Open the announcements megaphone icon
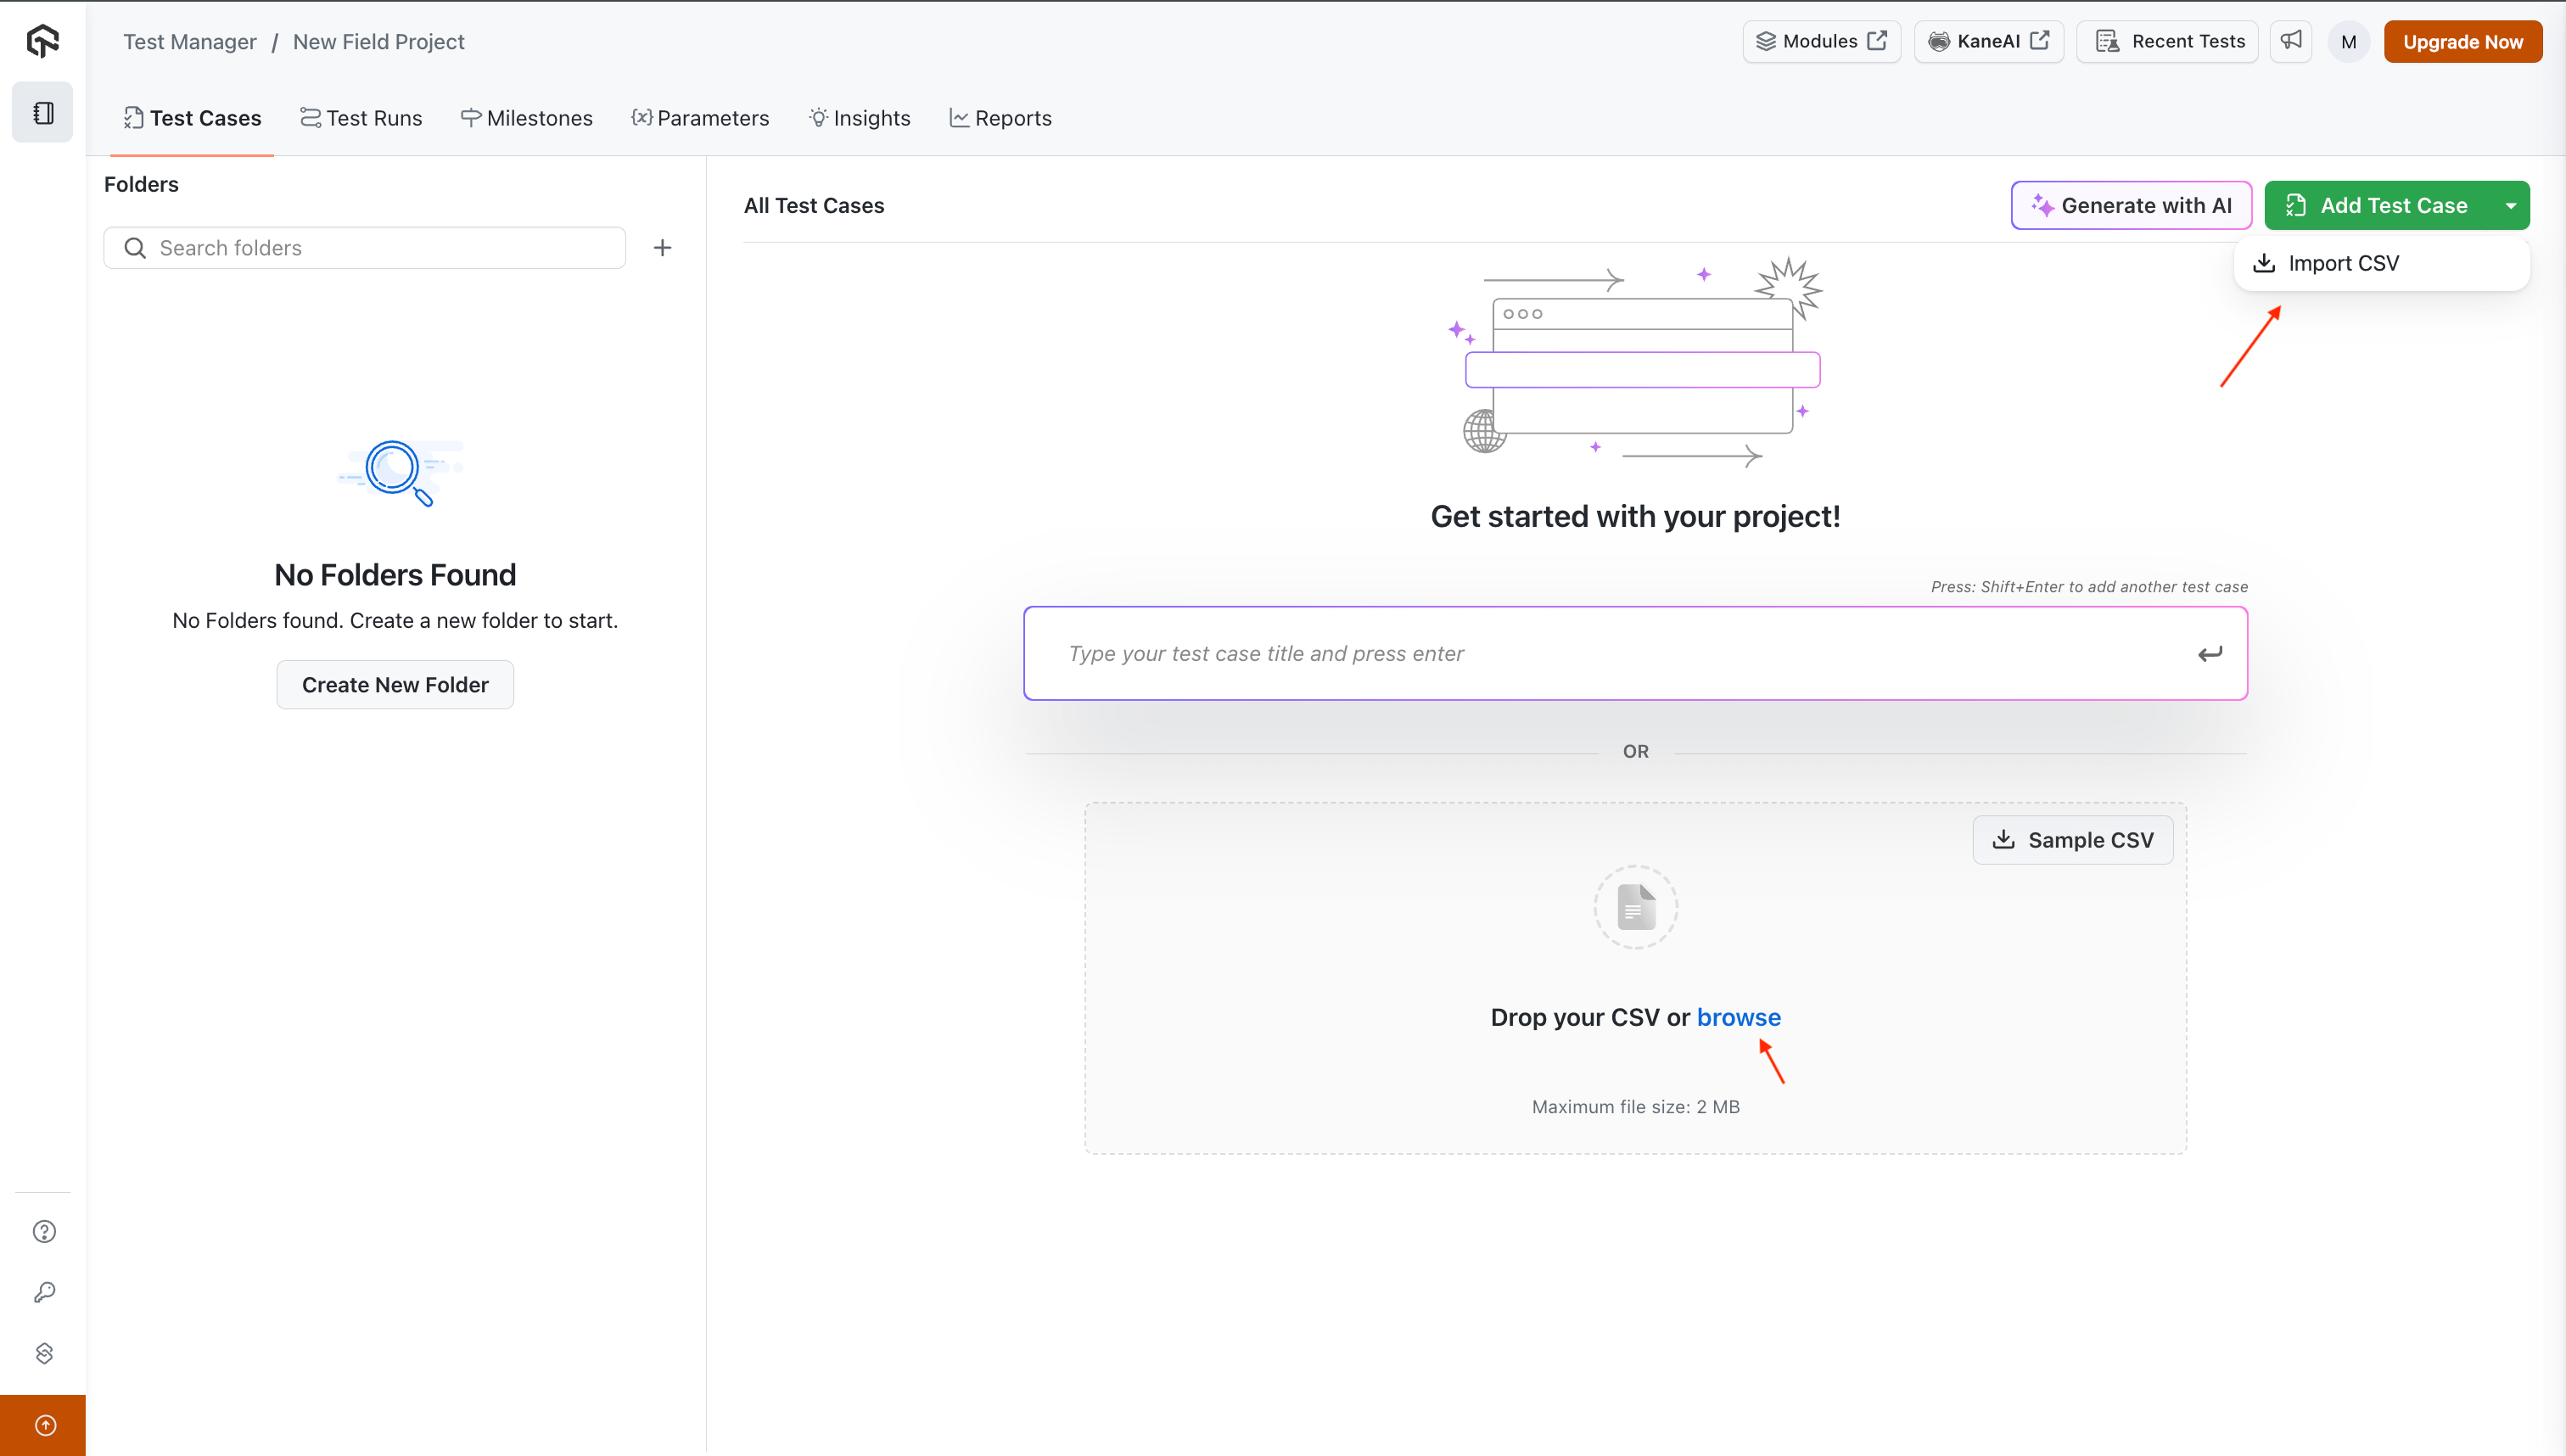This screenshot has height=1456, width=2566. point(2291,41)
